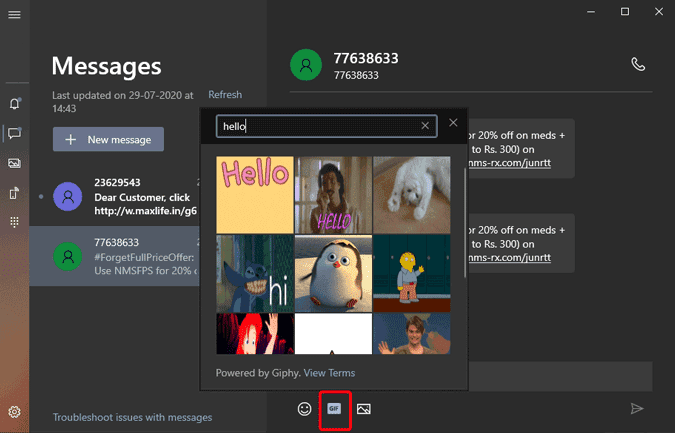Open the Calls dial pad icon
The height and width of the screenshot is (433, 675).
point(14,222)
